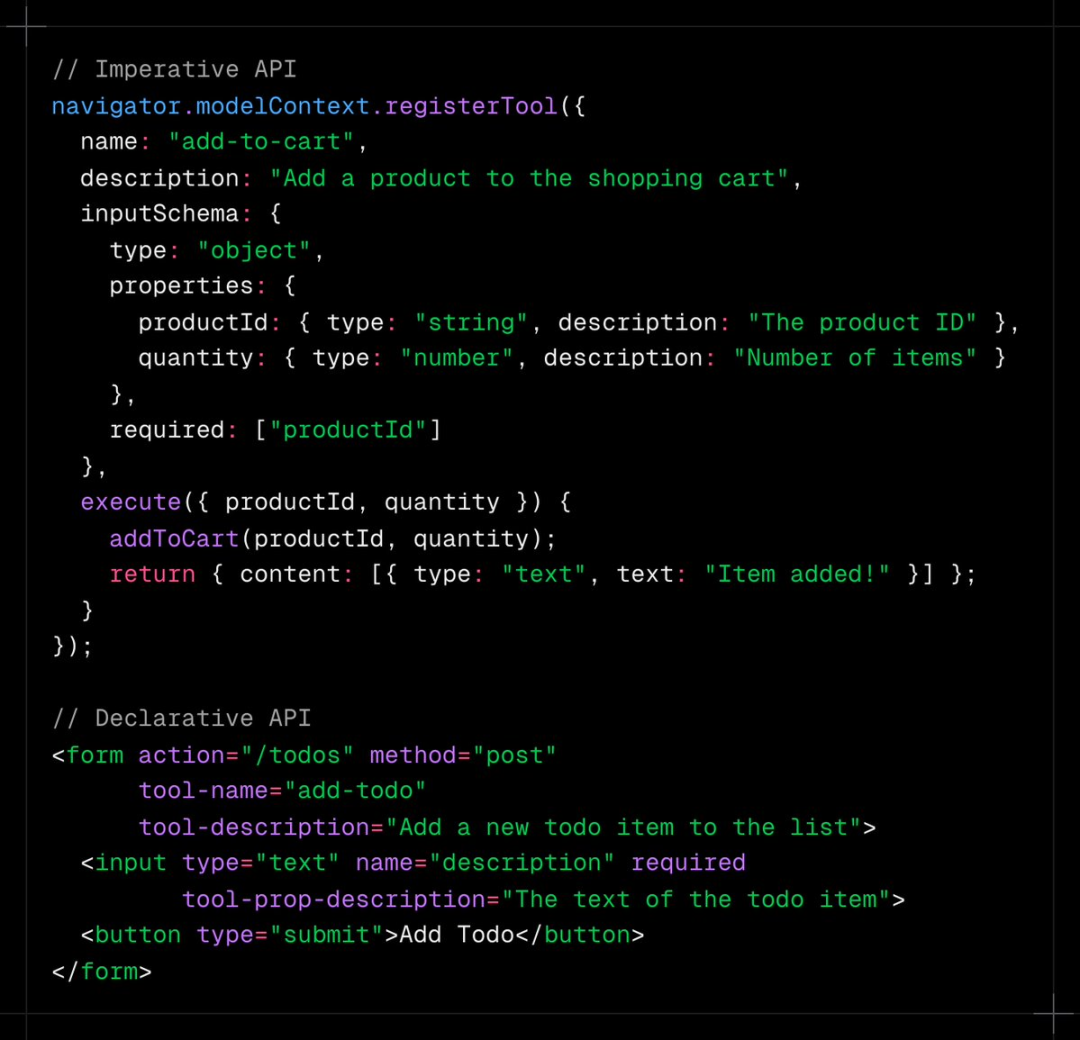Select the inputSchema key
Screen dimensions: 1080x1040
click(x=159, y=214)
